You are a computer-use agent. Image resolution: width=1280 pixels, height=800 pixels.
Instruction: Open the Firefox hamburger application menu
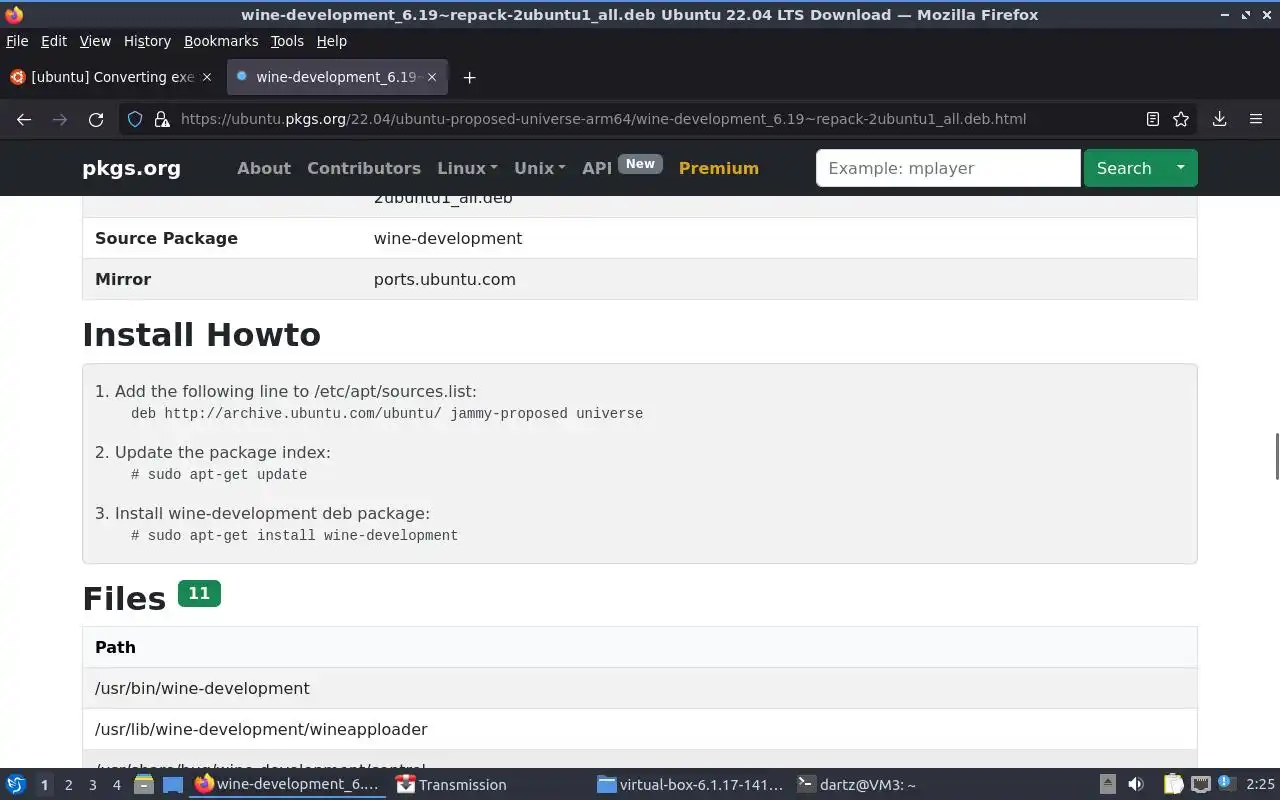[x=1256, y=119]
